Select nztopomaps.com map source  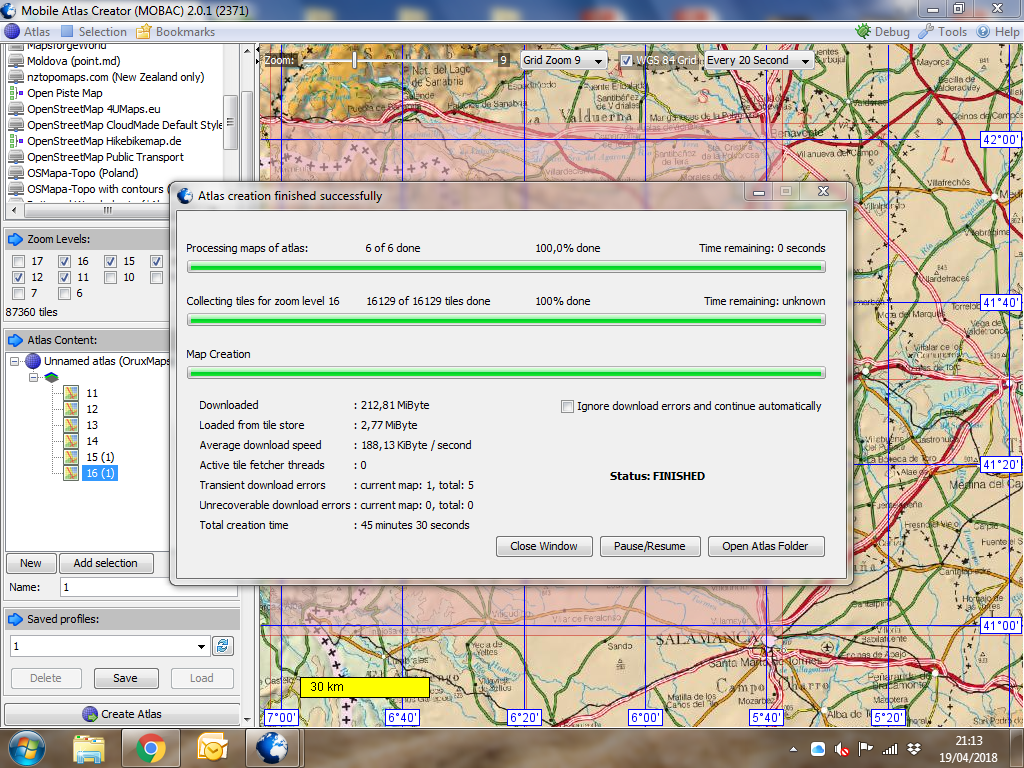115,77
